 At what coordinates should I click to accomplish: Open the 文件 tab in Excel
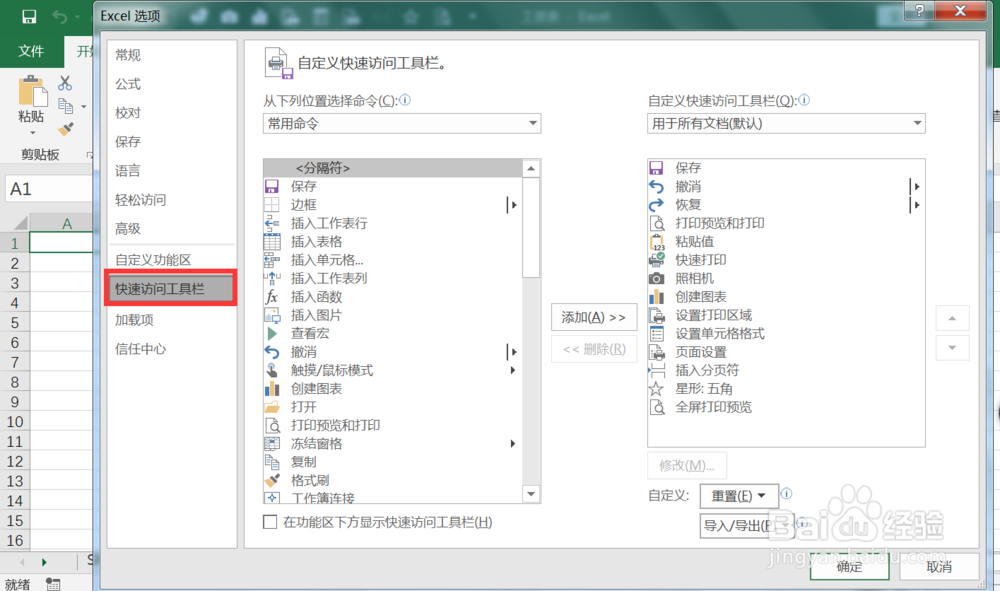(x=31, y=51)
